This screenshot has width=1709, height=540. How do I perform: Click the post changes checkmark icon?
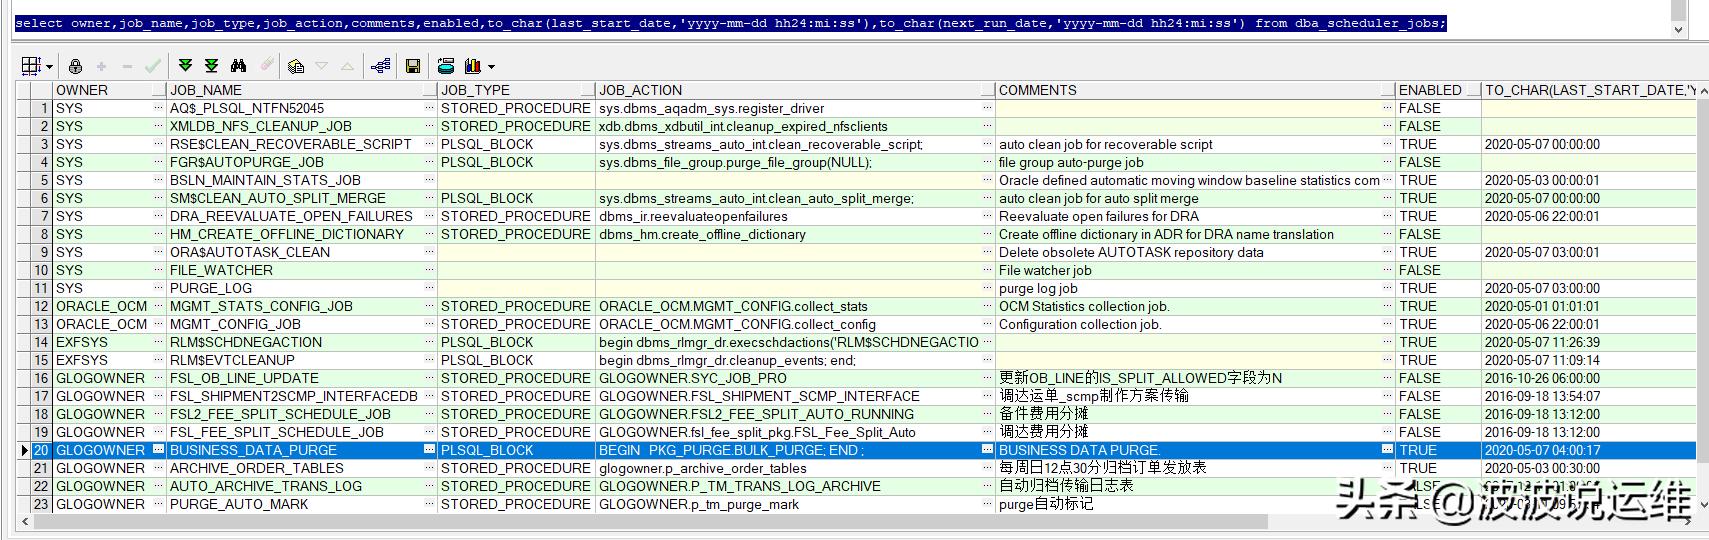153,66
